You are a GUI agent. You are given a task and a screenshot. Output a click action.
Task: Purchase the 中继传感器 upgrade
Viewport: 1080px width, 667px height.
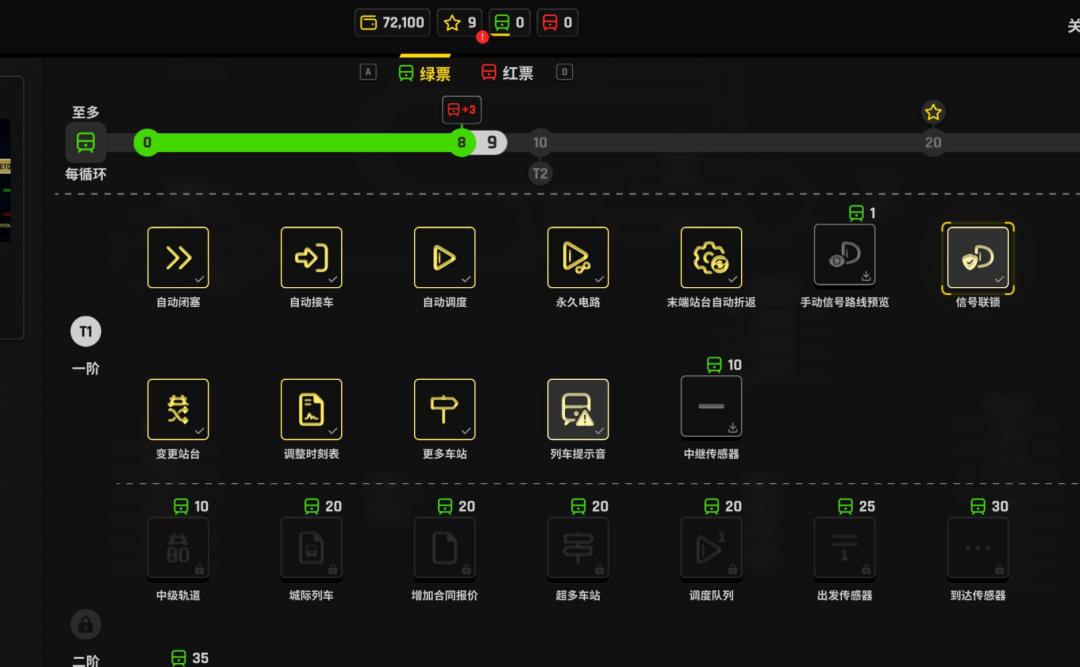[711, 406]
